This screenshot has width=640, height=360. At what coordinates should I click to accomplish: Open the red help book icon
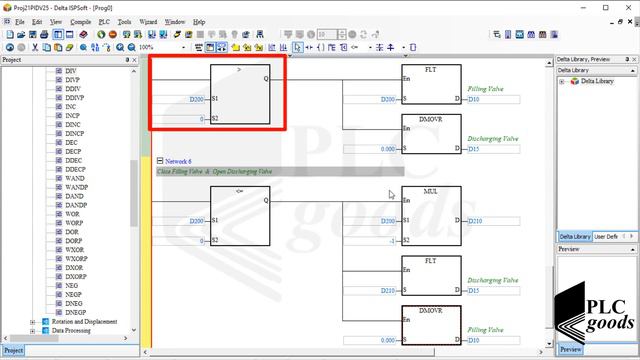[83, 35]
